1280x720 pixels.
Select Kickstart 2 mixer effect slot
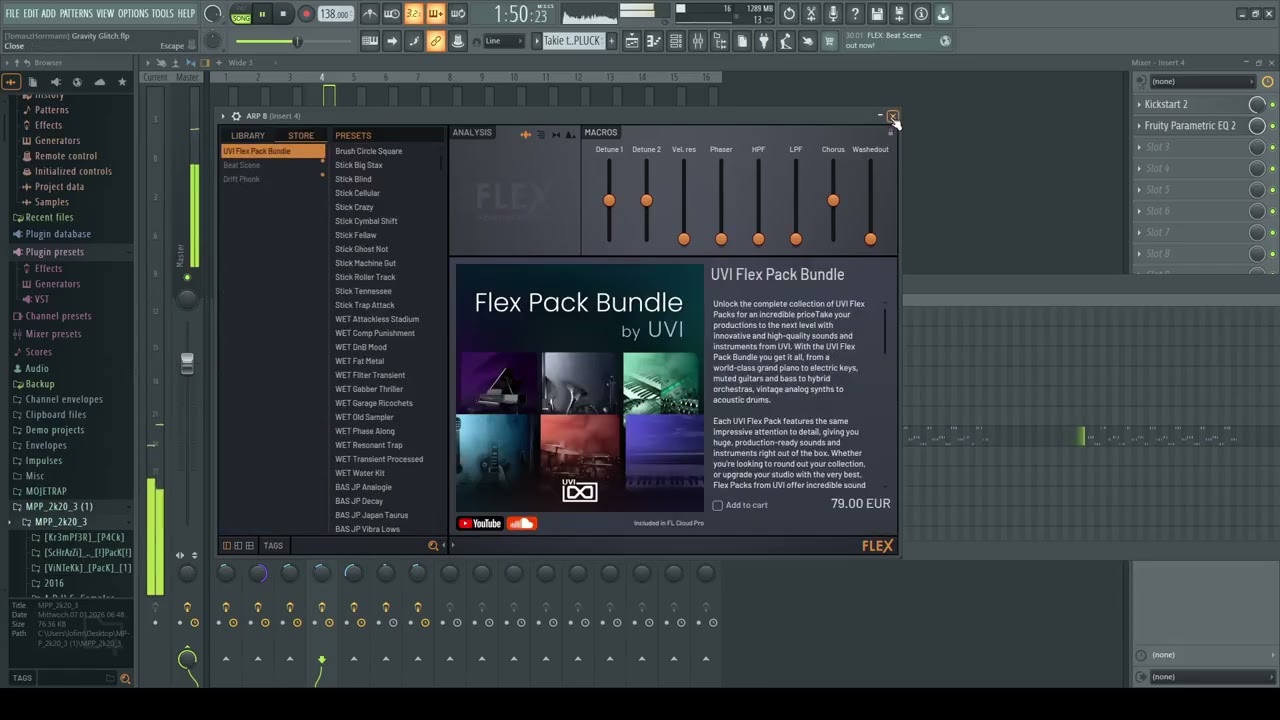pos(1166,104)
